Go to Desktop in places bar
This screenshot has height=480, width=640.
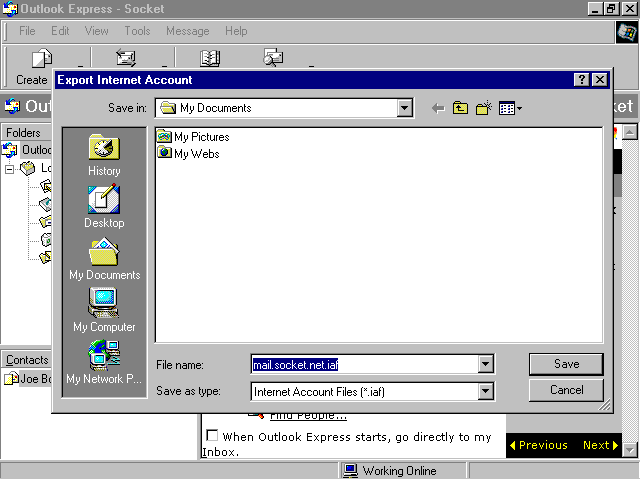pyautogui.click(x=104, y=206)
